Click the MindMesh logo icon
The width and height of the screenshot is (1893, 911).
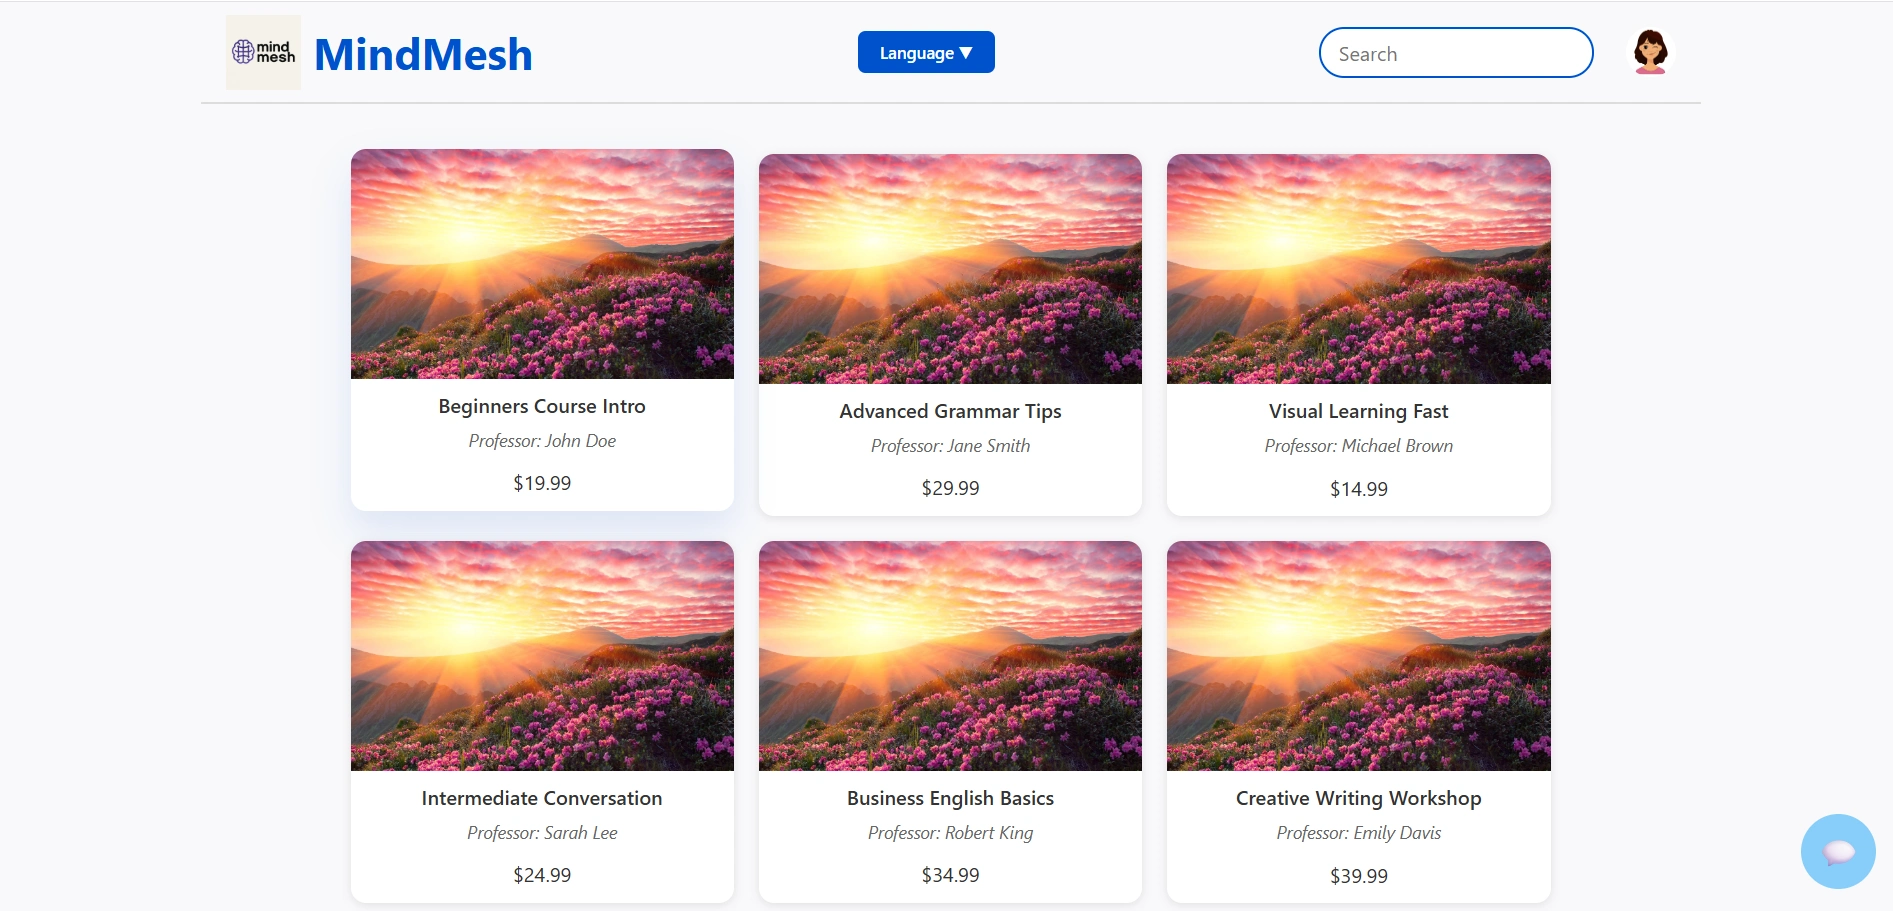click(x=263, y=52)
